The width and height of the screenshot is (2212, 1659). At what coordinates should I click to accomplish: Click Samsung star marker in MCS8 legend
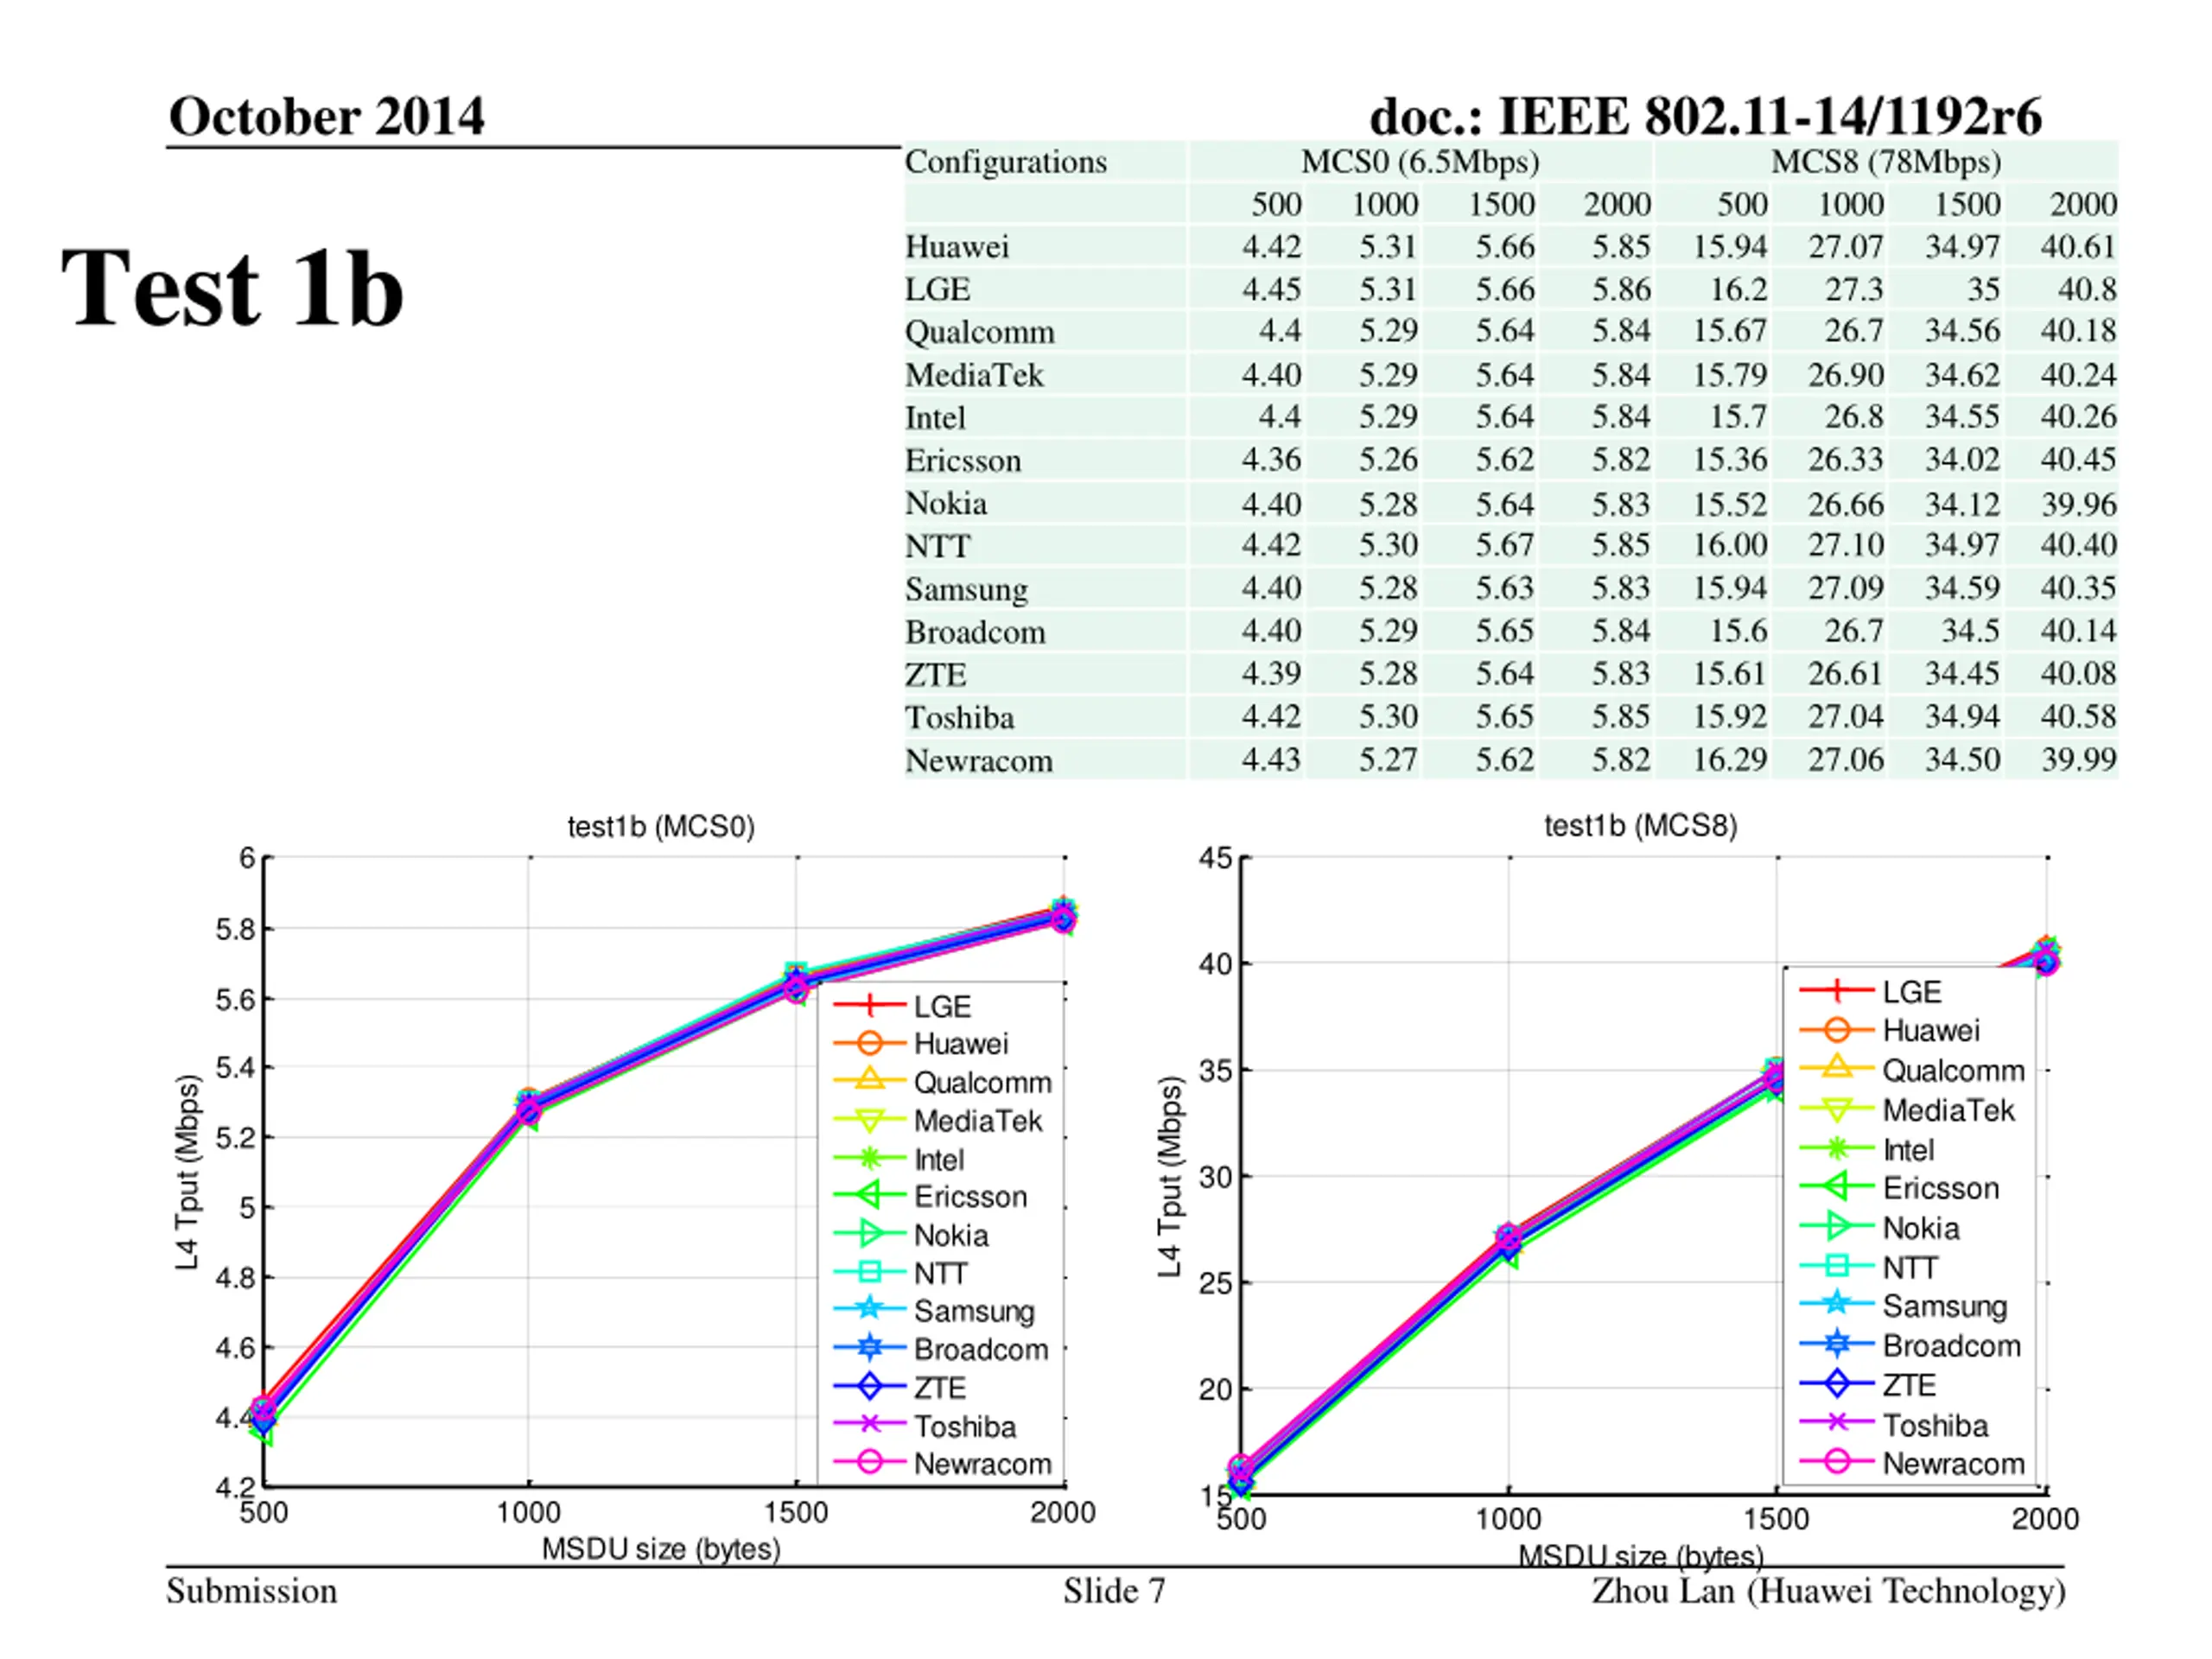click(1836, 1304)
